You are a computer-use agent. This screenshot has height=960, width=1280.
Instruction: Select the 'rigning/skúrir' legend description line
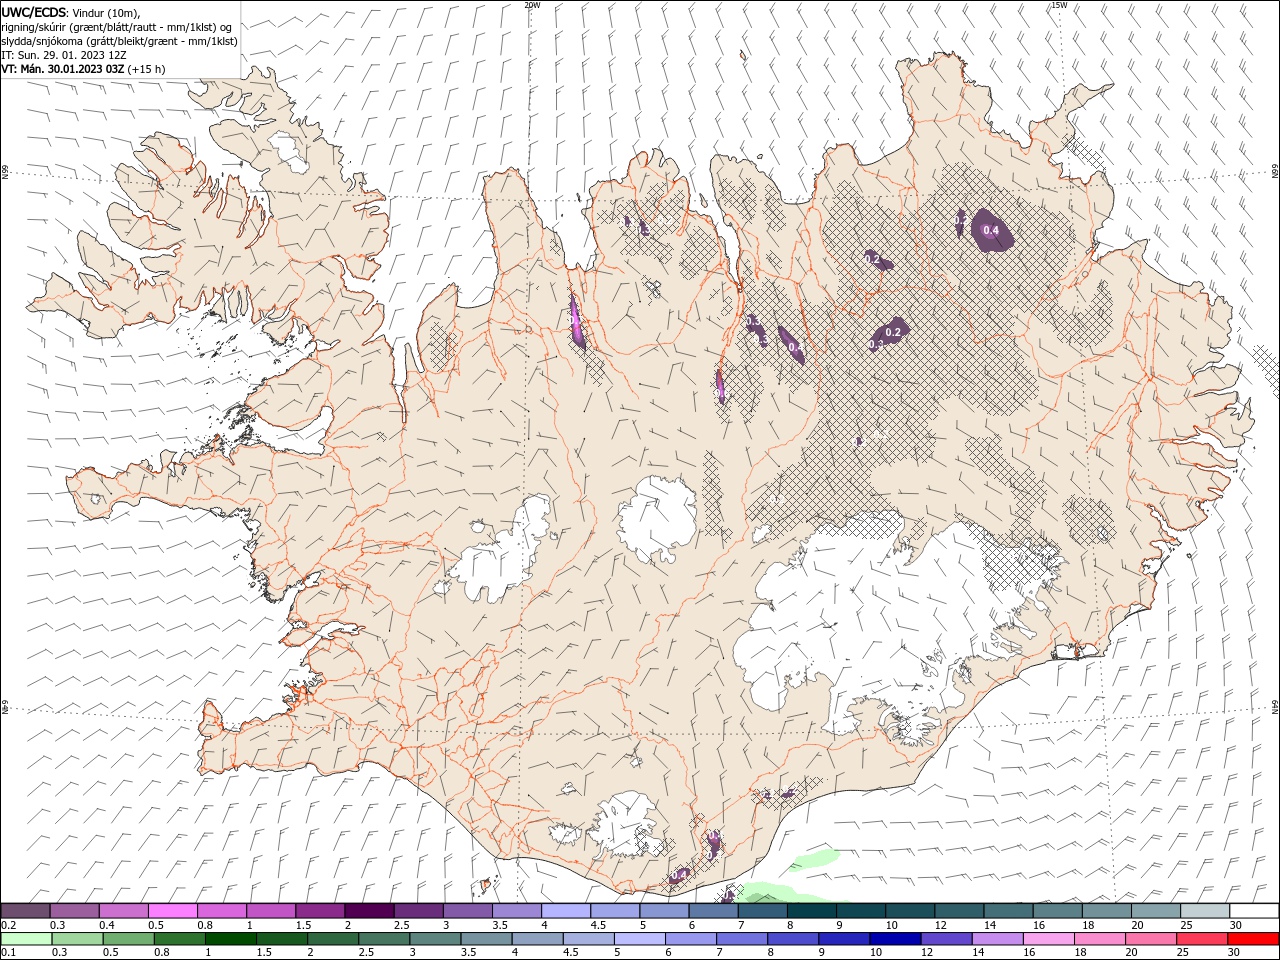coord(117,27)
